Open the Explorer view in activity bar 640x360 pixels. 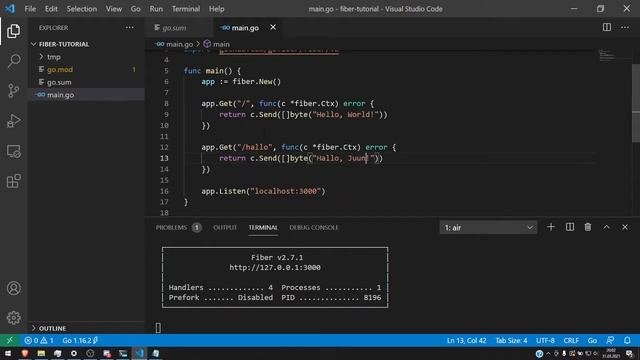click(13, 31)
